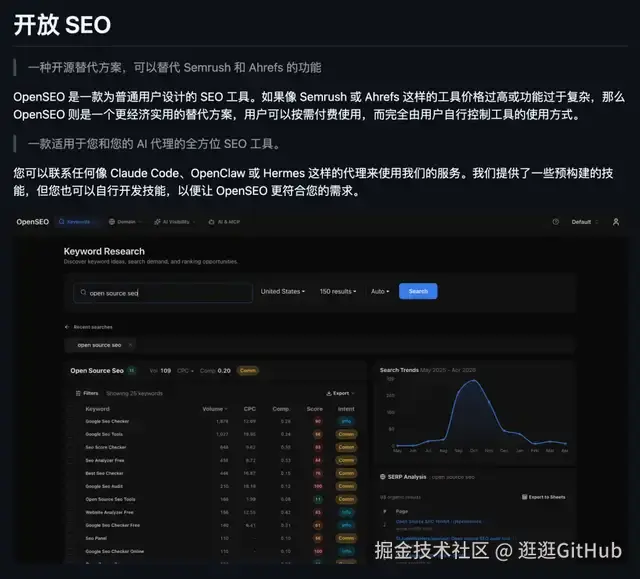This screenshot has height=579, width=640.
Task: Click the Search Trends title
Action: pyautogui.click(x=399, y=370)
